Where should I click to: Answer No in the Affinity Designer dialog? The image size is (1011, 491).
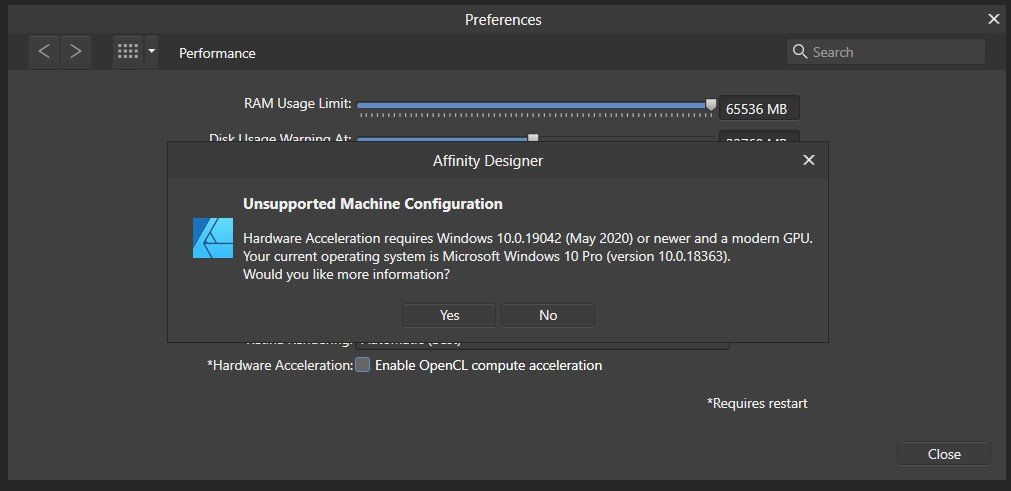click(548, 315)
